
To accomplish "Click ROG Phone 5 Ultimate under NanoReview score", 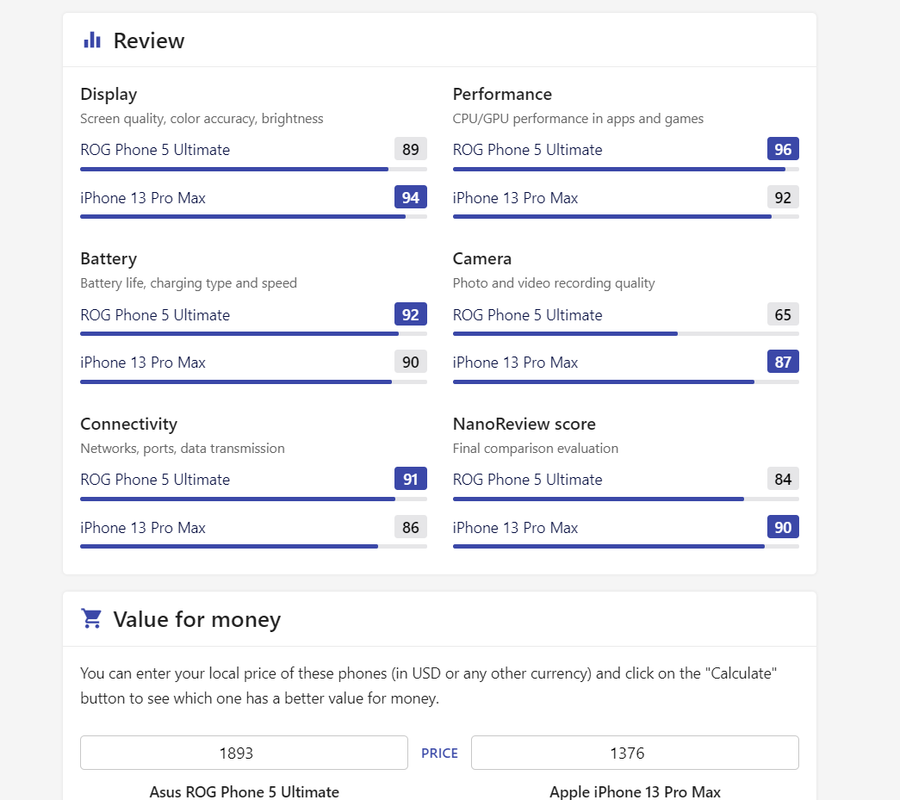I will [527, 480].
